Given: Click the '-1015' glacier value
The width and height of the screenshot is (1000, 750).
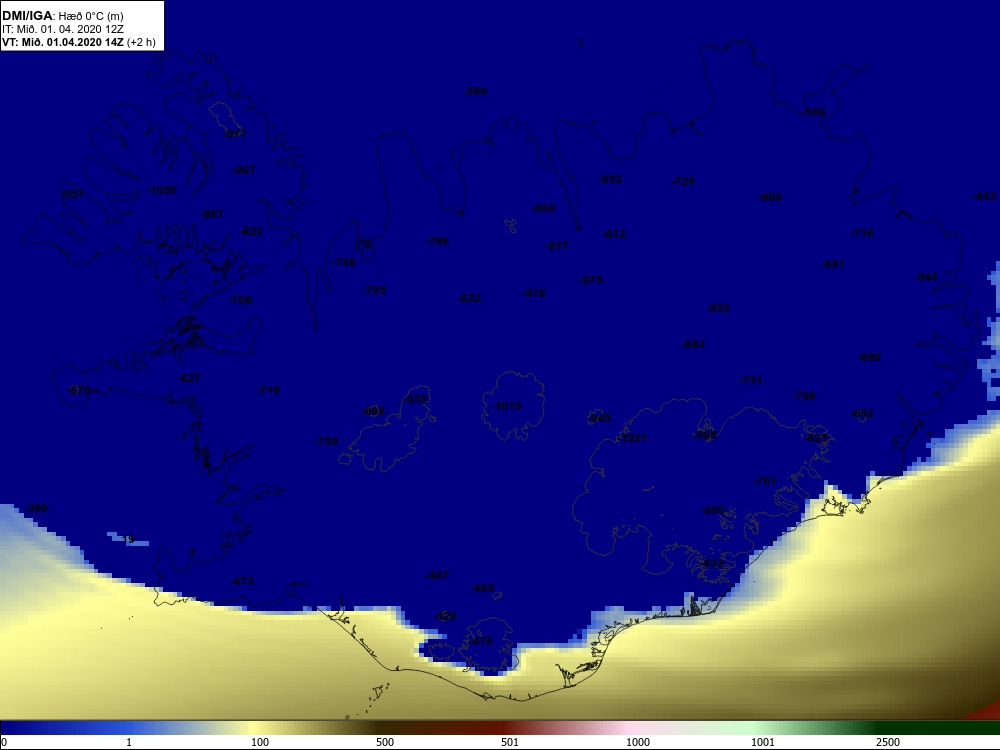Looking at the screenshot, I should 507,406.
